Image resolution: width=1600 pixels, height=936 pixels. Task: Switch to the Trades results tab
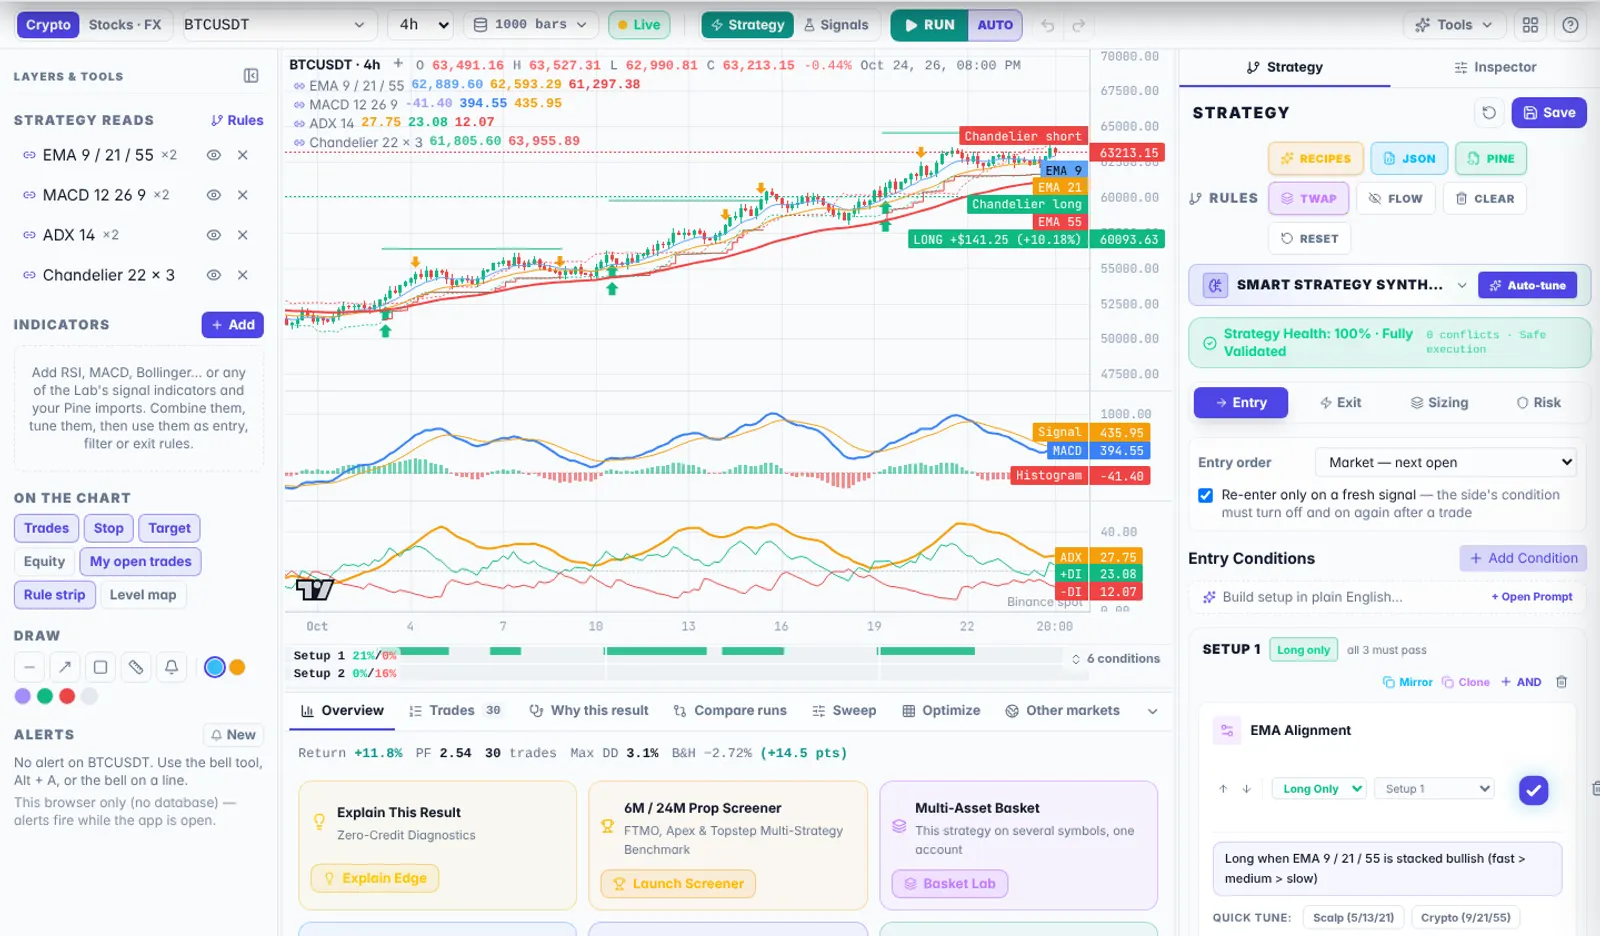point(455,711)
